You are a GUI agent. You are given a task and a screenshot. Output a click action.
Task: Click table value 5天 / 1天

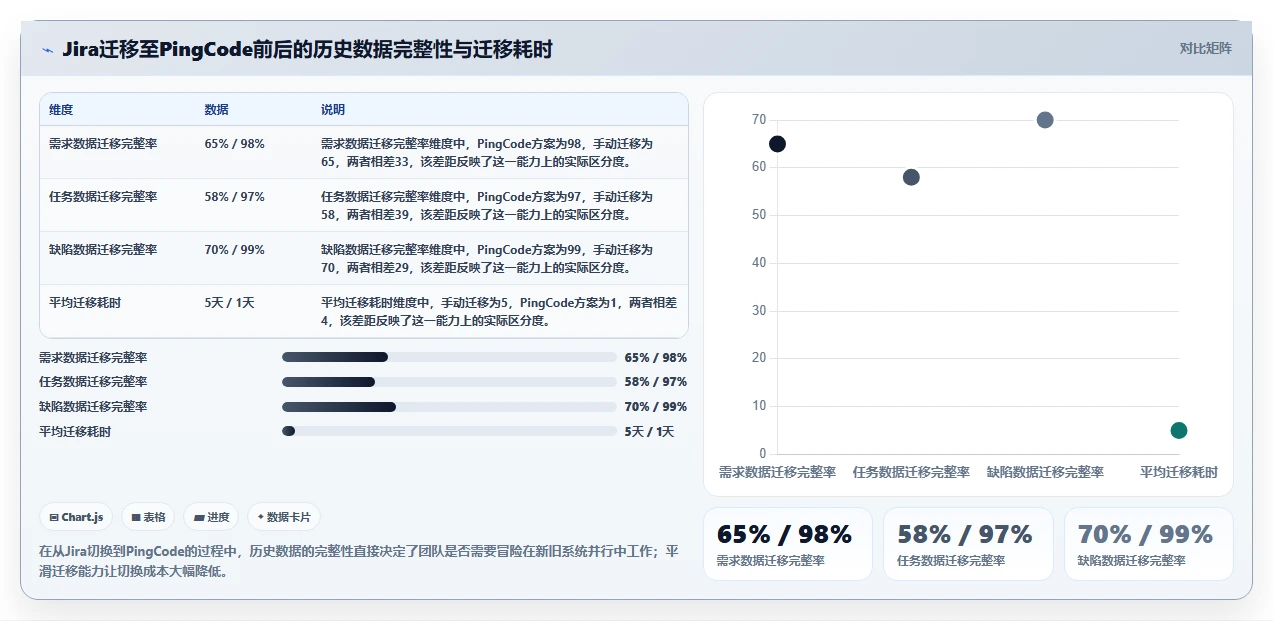(x=230, y=303)
